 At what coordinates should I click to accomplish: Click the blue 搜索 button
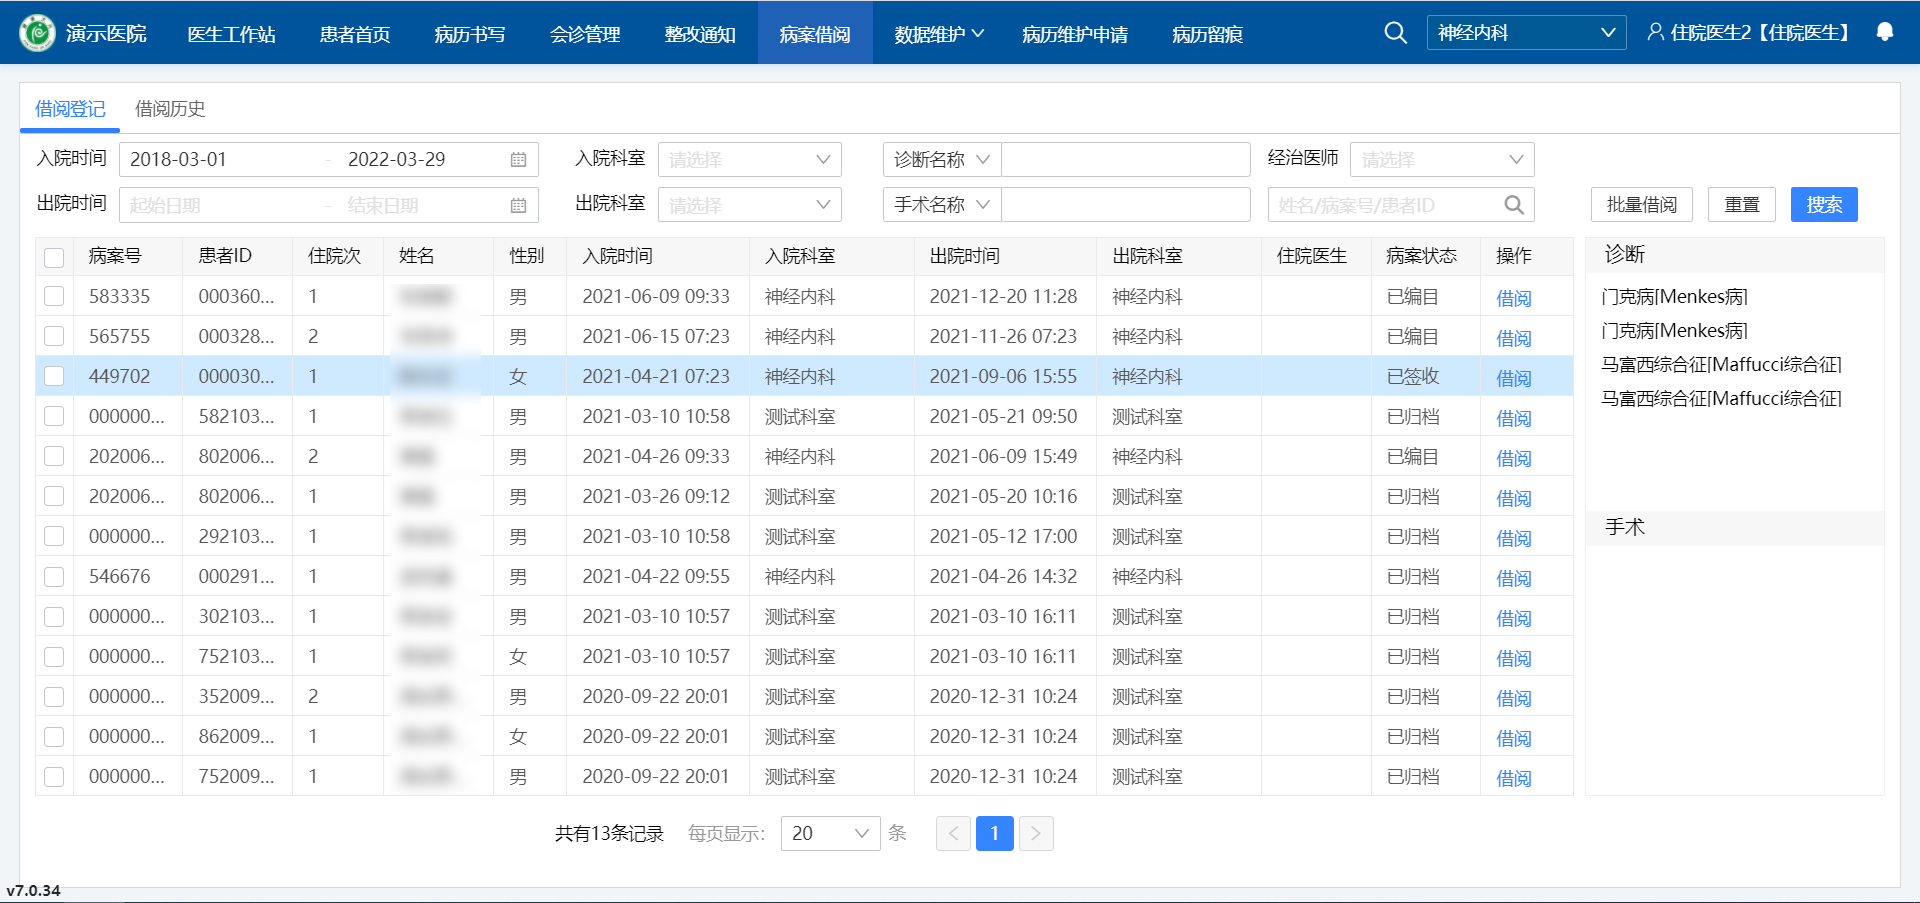1823,205
